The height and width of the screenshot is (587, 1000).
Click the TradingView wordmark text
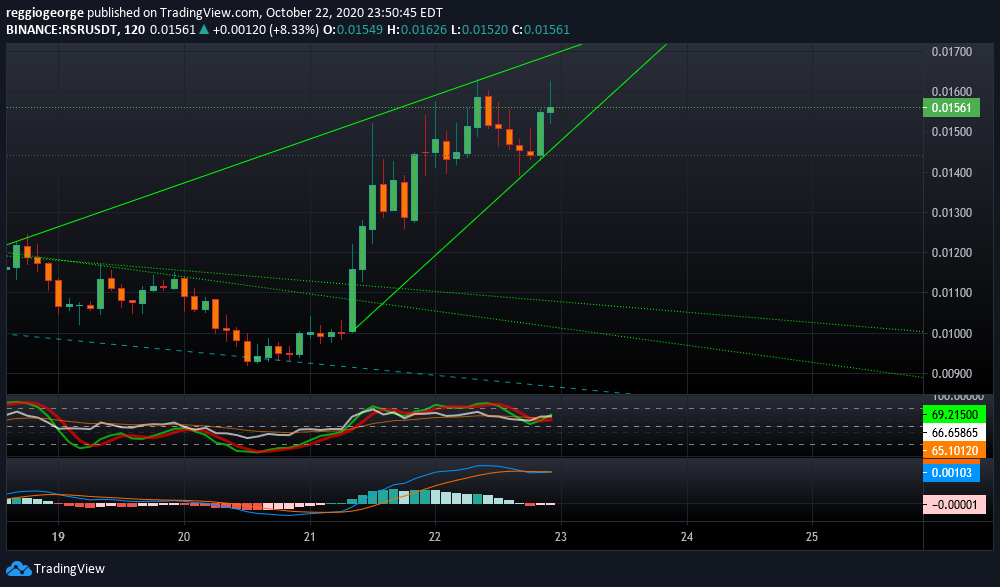pyautogui.click(x=69, y=568)
